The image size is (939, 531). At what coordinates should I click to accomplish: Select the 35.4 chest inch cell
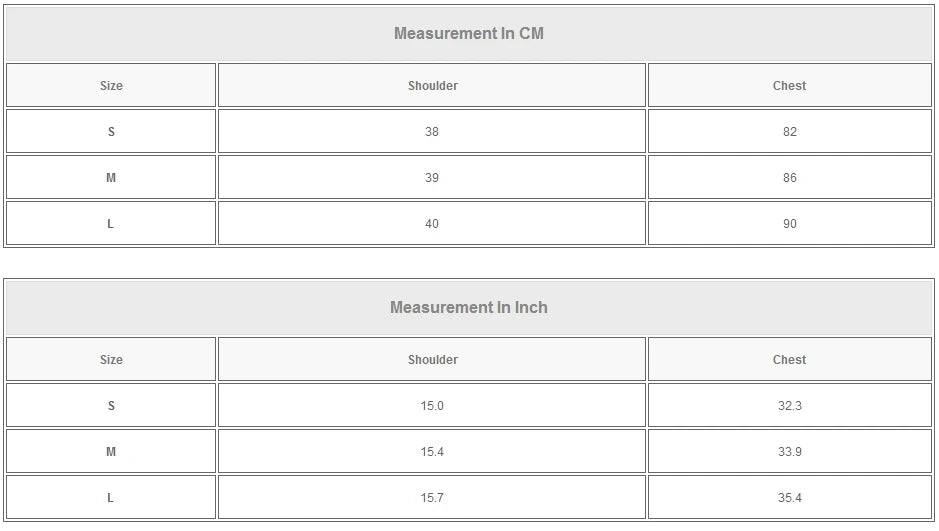click(x=789, y=498)
